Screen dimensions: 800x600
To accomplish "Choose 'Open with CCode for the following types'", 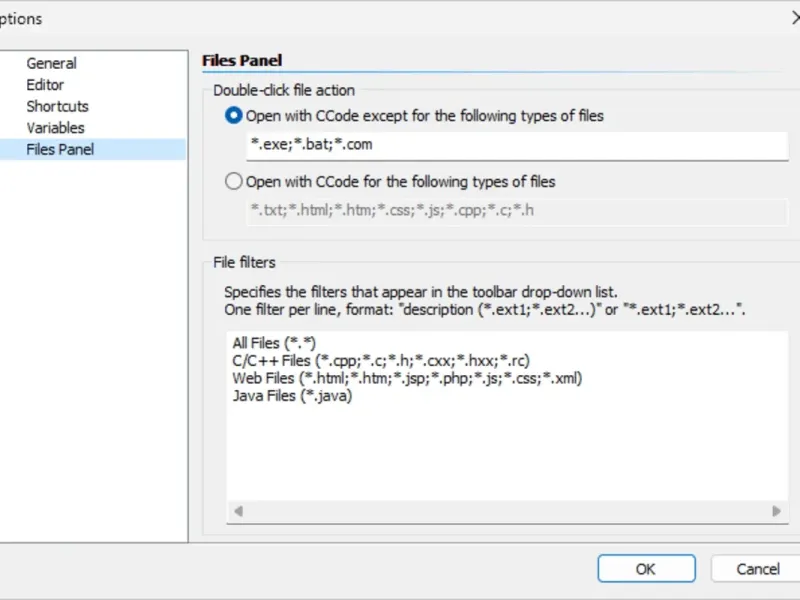I will tap(234, 182).
